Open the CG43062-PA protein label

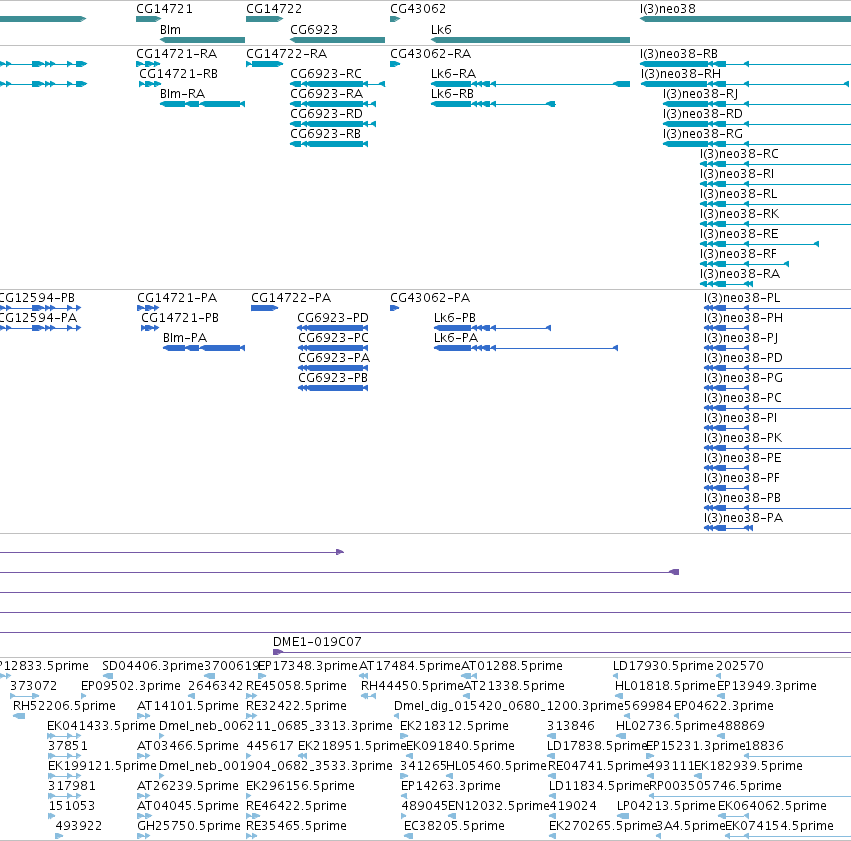tap(430, 298)
